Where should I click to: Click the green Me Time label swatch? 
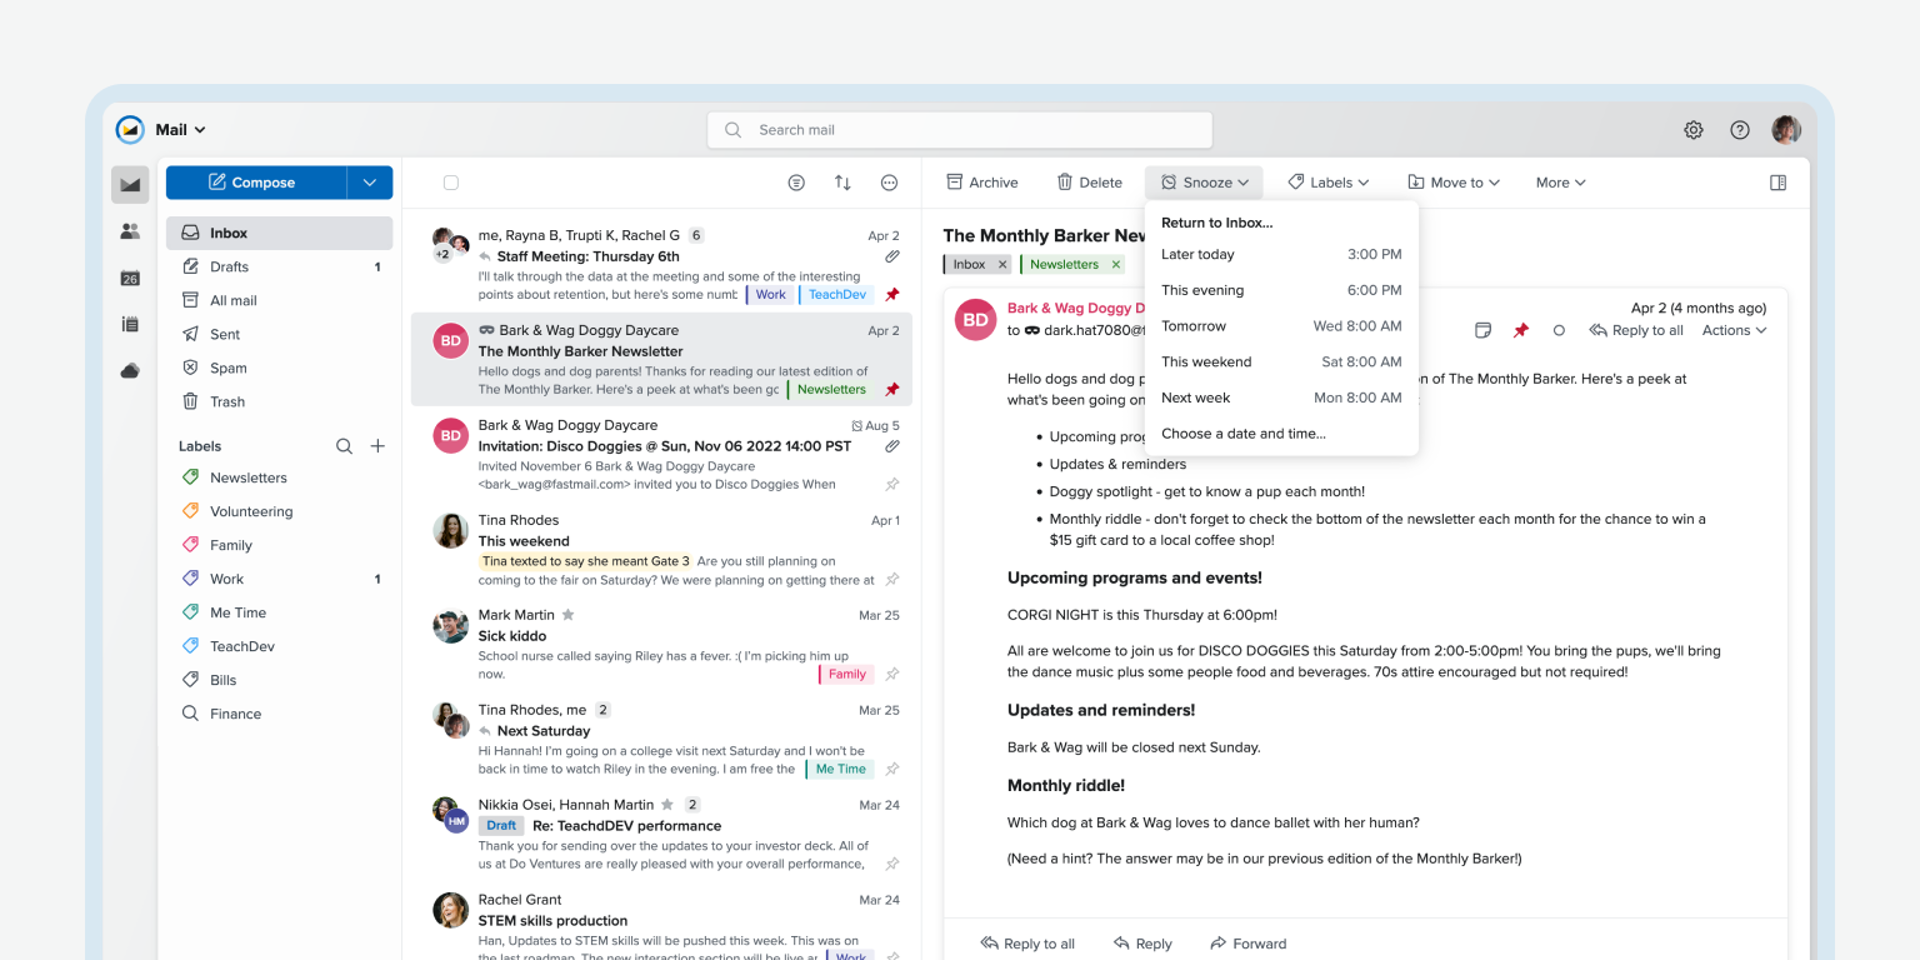click(x=192, y=612)
